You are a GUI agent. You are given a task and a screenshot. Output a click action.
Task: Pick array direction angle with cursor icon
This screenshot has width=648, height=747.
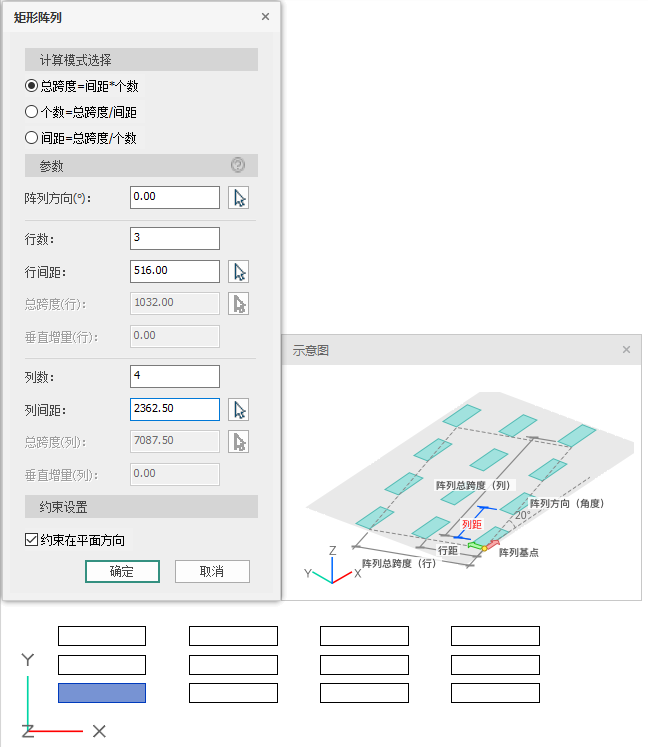238,198
